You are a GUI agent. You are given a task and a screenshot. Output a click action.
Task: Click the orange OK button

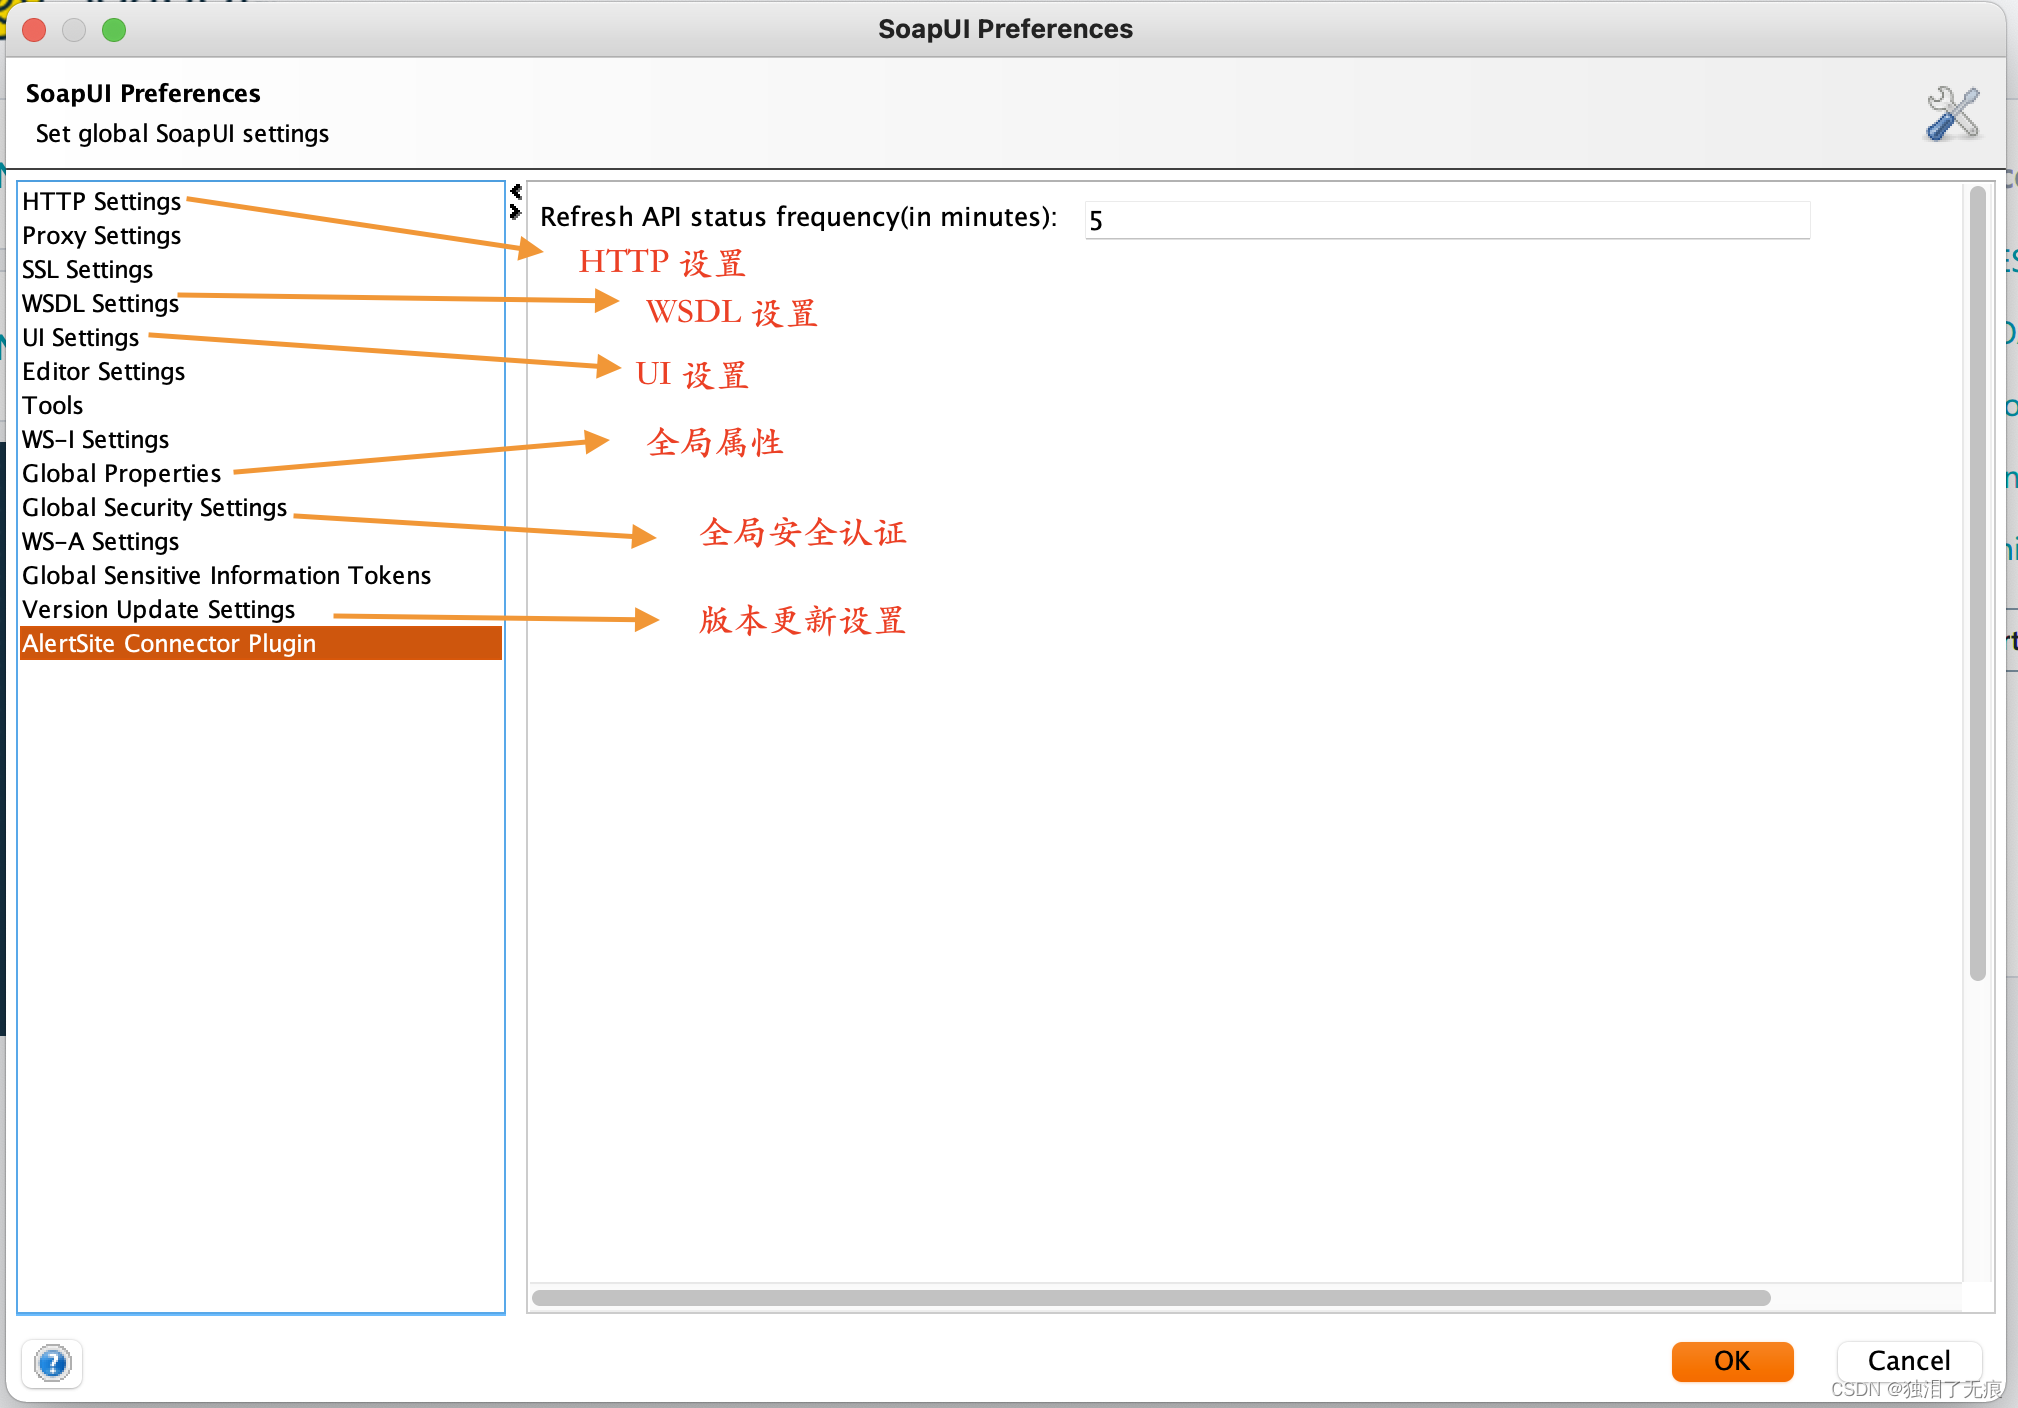(1731, 1361)
